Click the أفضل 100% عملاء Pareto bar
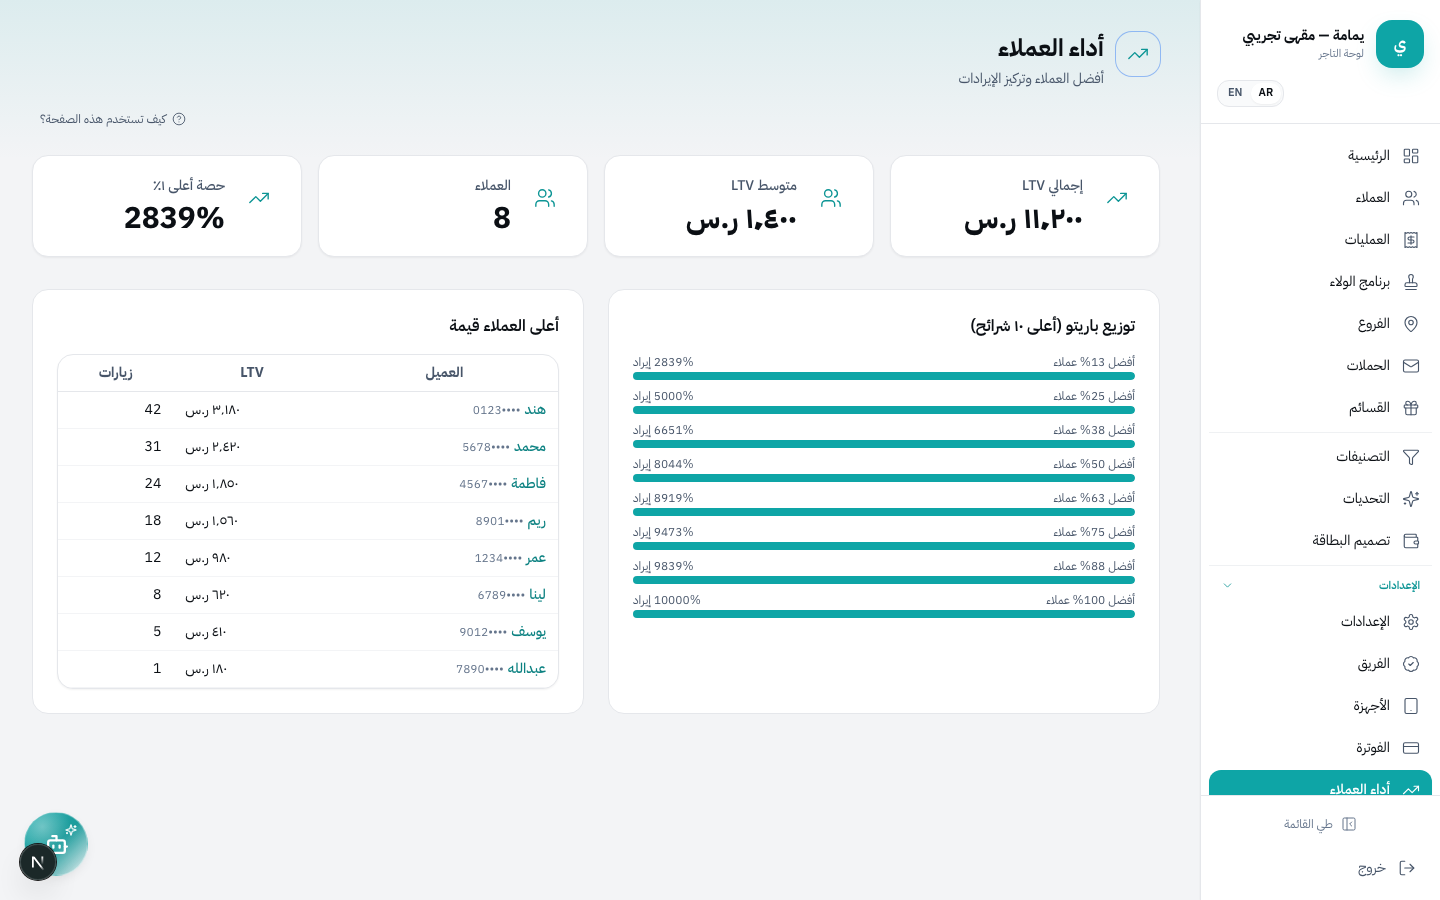Viewport: 1440px width, 900px height. point(884,614)
